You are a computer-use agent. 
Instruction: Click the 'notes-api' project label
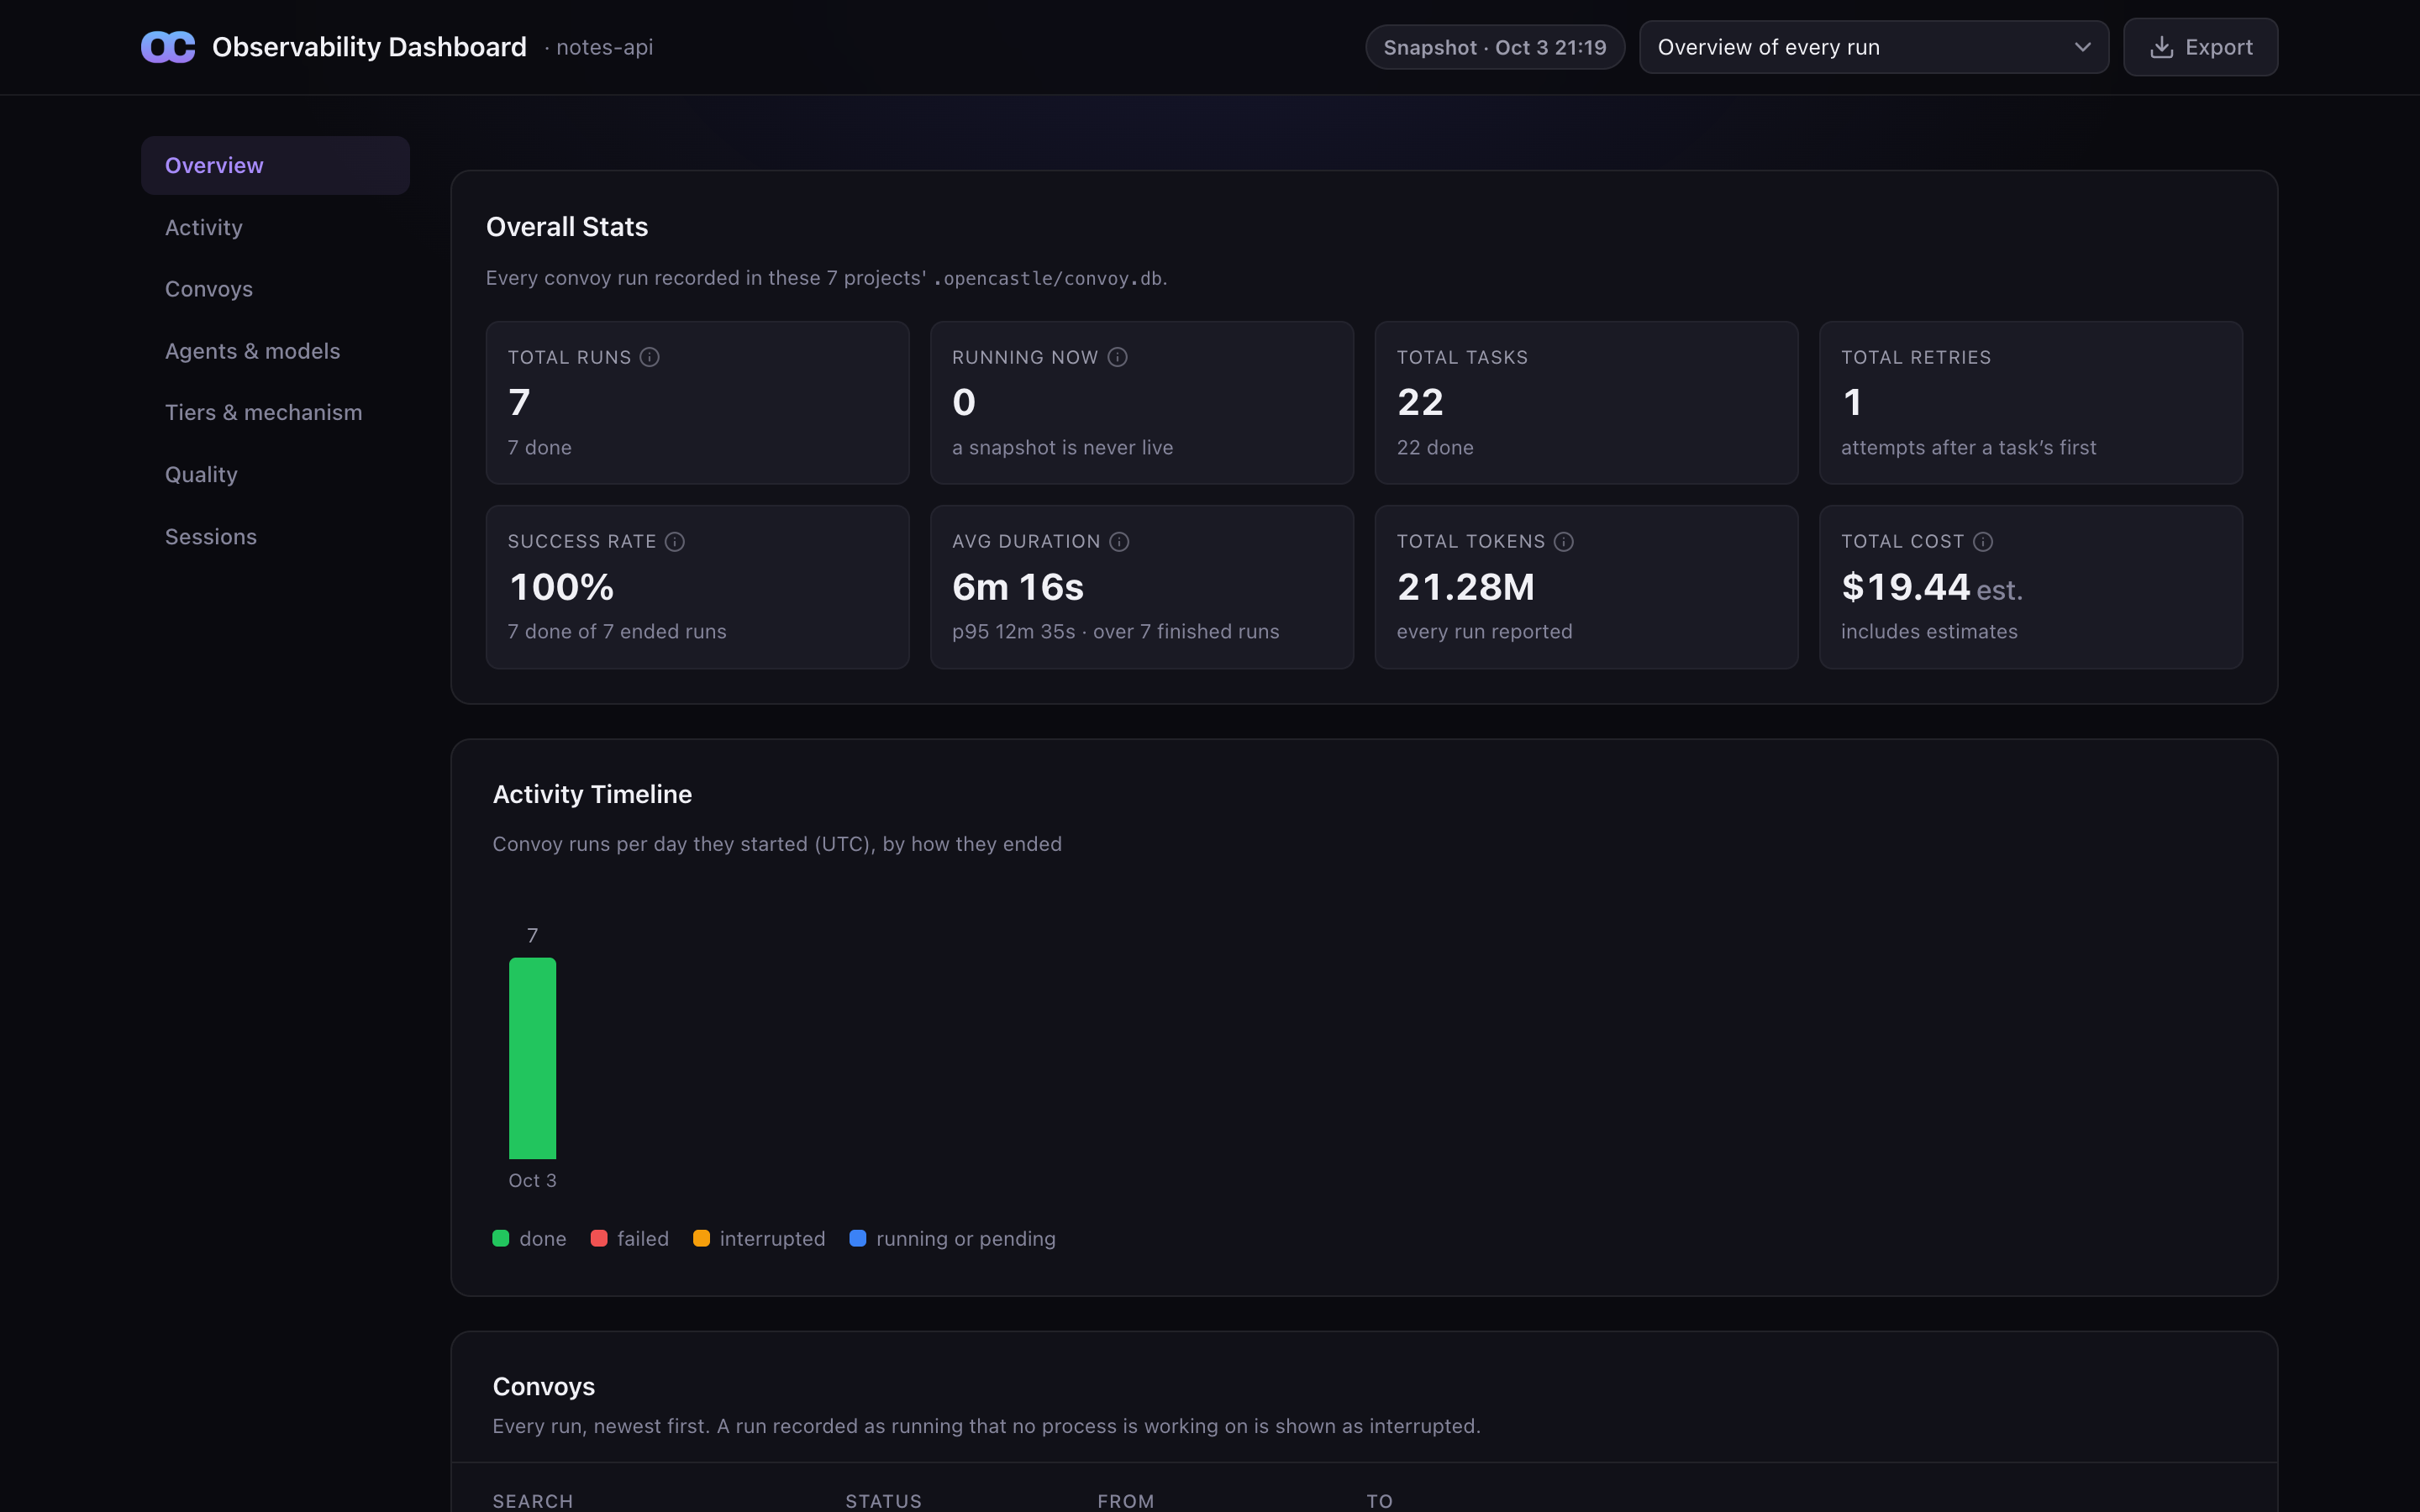(604, 47)
